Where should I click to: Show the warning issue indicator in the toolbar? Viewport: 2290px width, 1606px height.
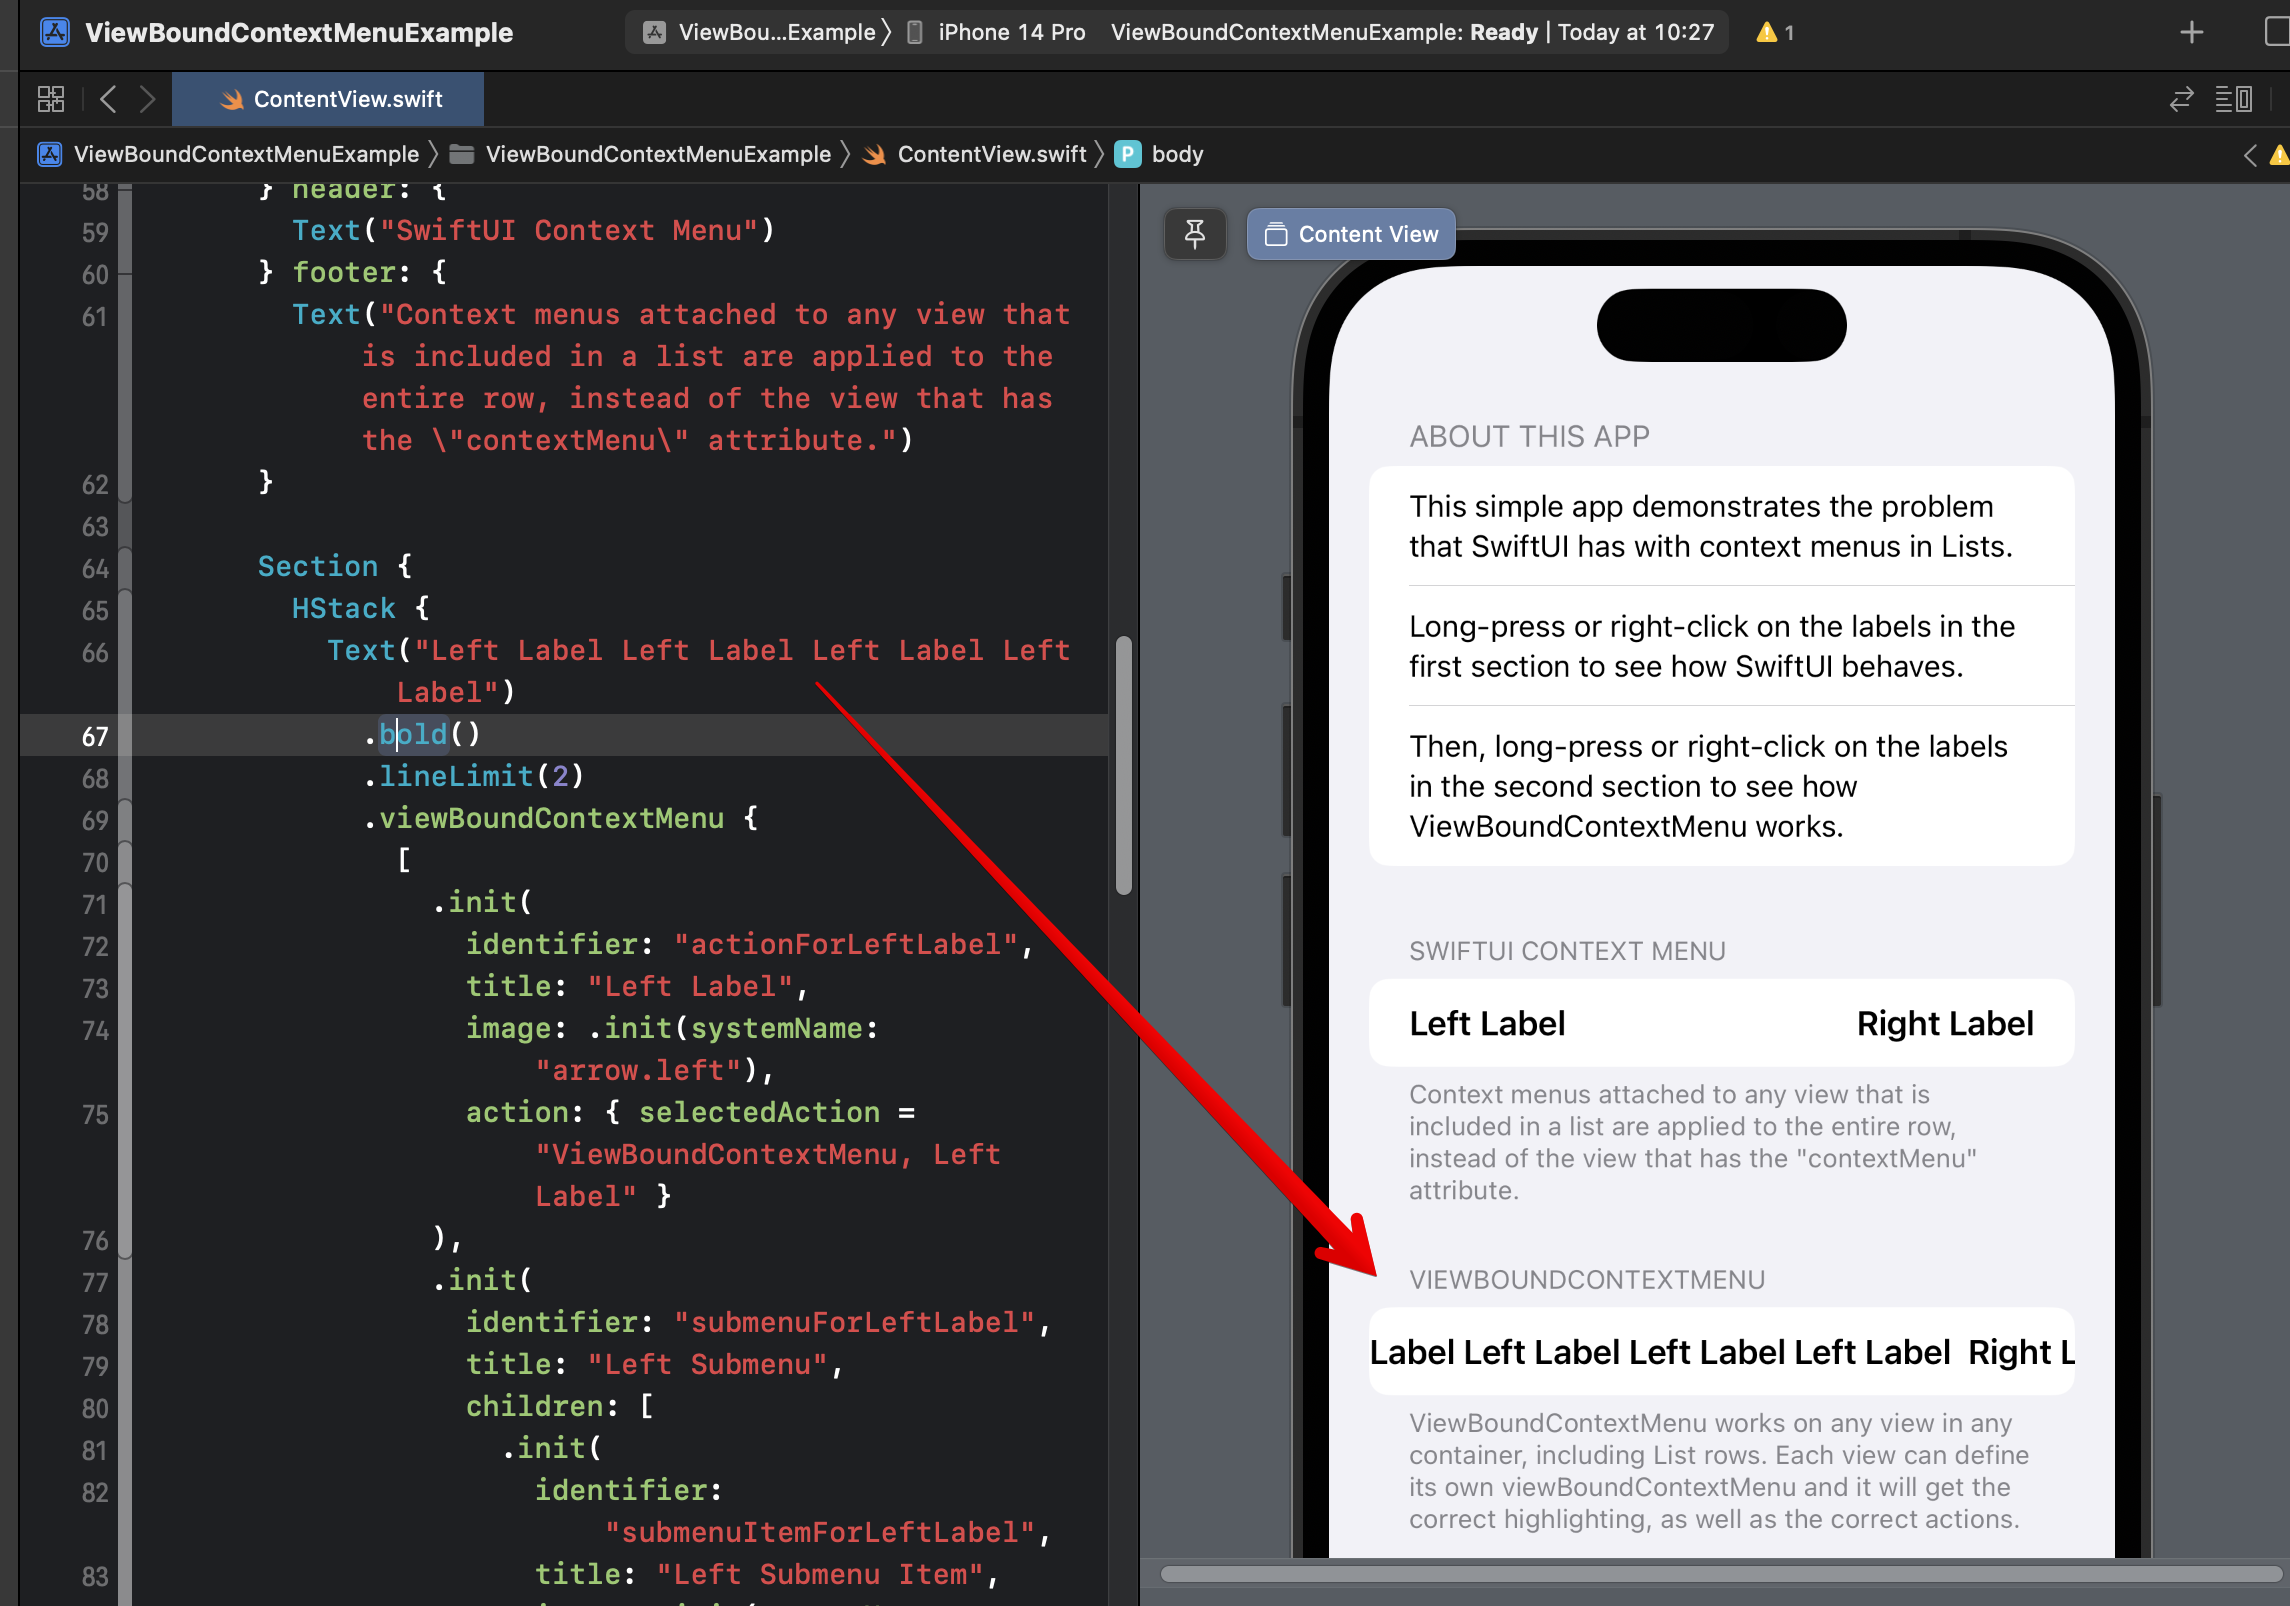1775,32
